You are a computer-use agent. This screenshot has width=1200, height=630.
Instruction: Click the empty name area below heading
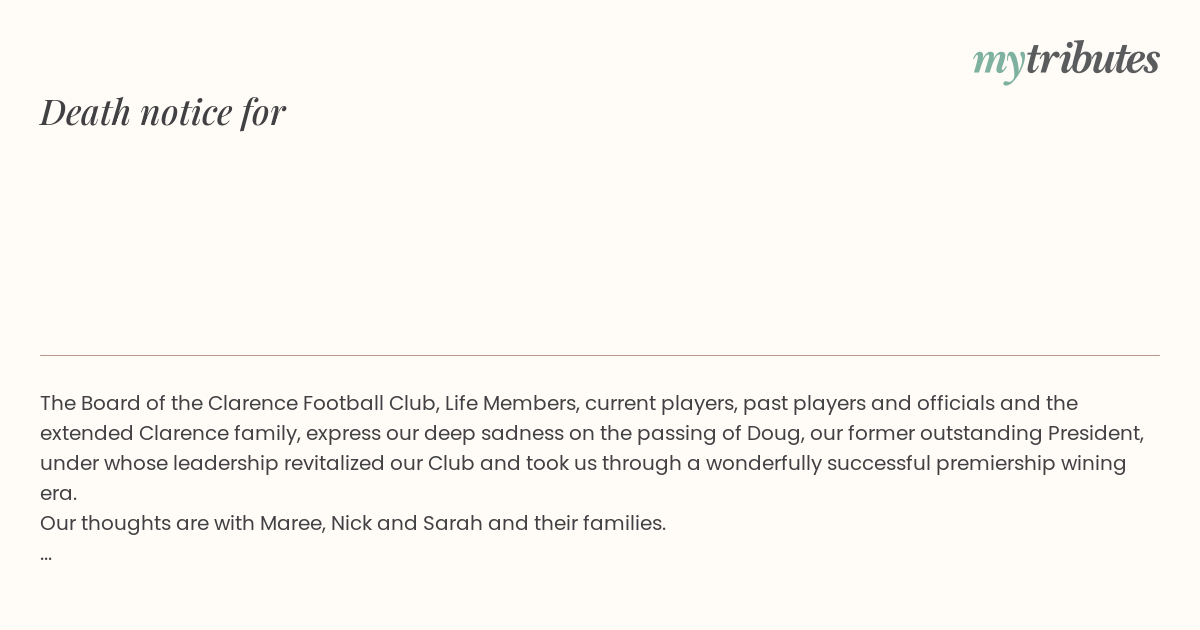(600, 240)
